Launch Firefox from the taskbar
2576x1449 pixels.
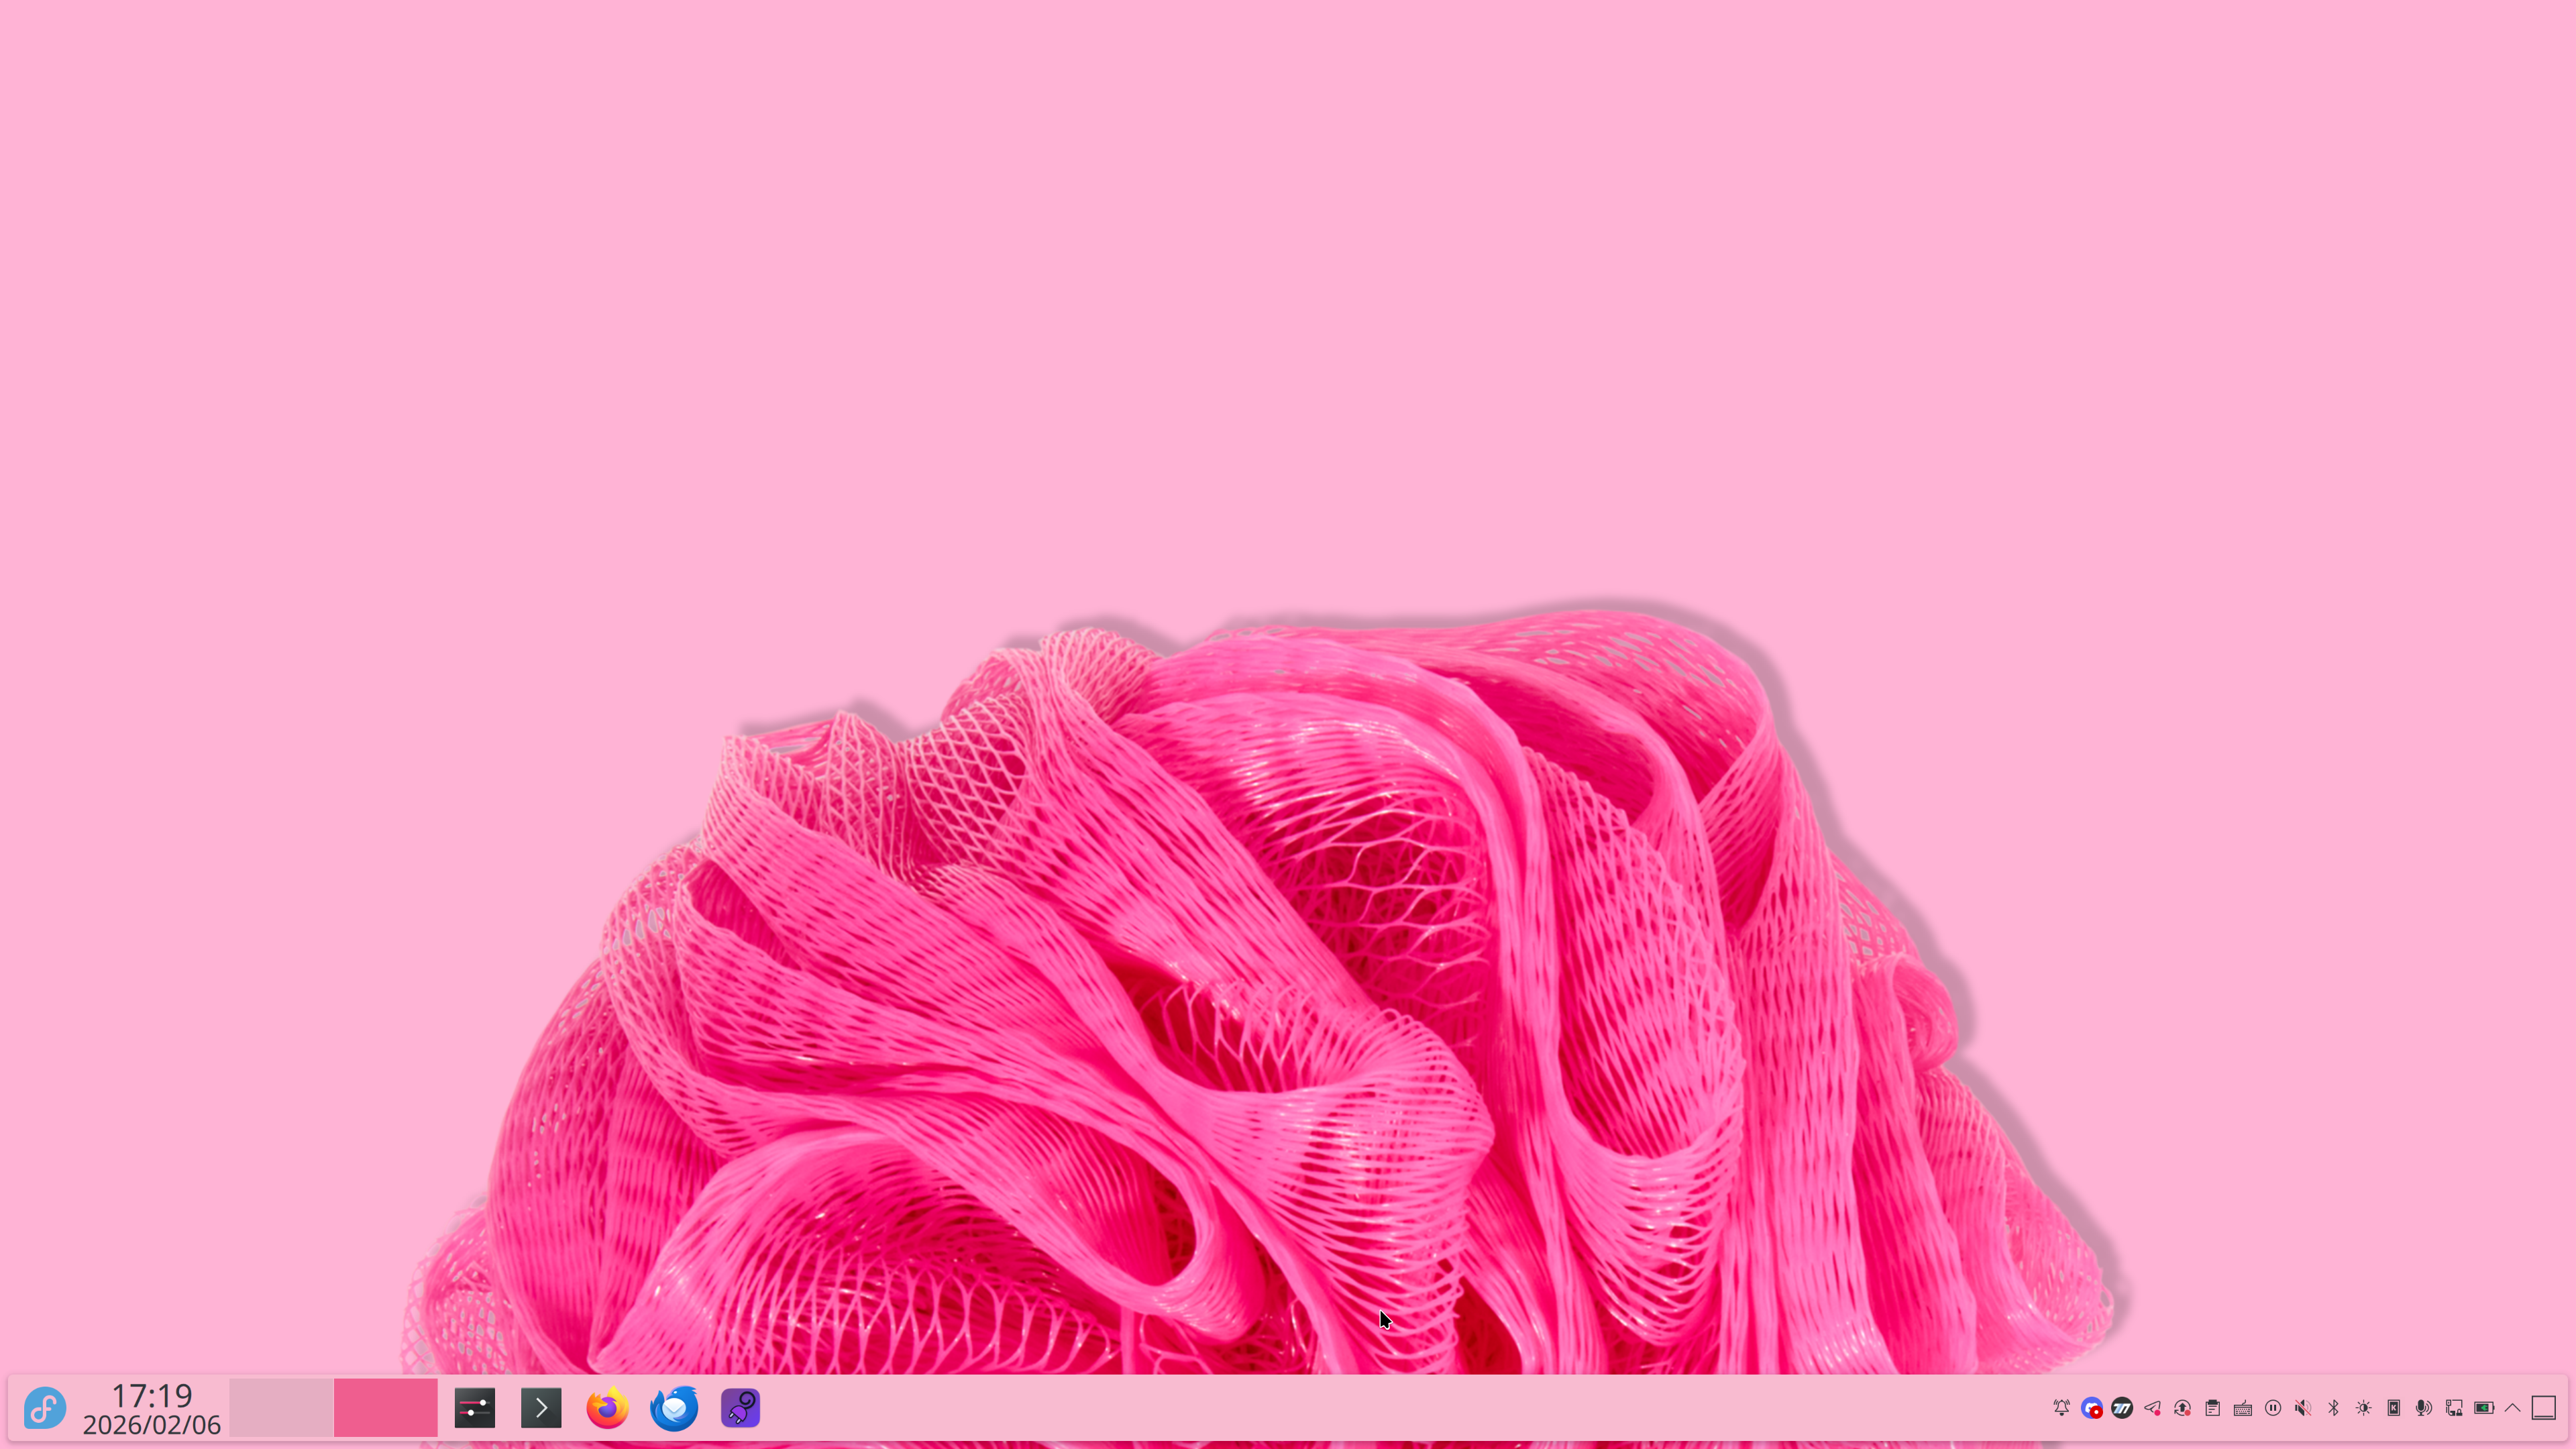point(607,1408)
